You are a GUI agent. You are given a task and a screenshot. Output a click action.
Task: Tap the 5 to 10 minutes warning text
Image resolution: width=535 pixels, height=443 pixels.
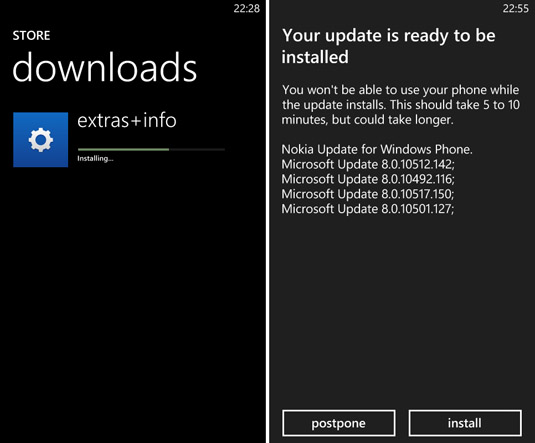[x=401, y=105]
